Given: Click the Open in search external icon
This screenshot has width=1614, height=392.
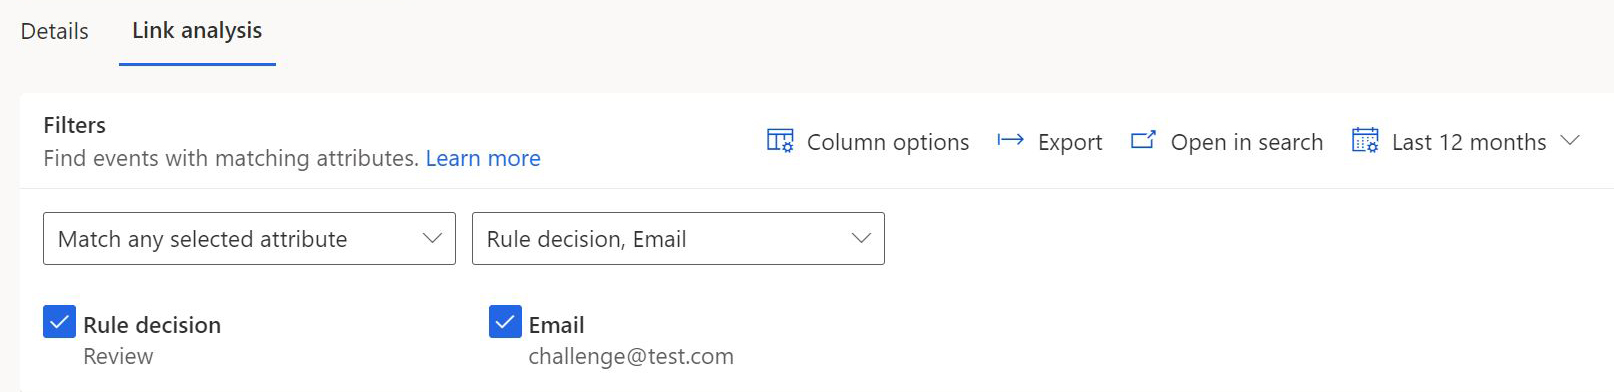Looking at the screenshot, I should (x=1143, y=140).
